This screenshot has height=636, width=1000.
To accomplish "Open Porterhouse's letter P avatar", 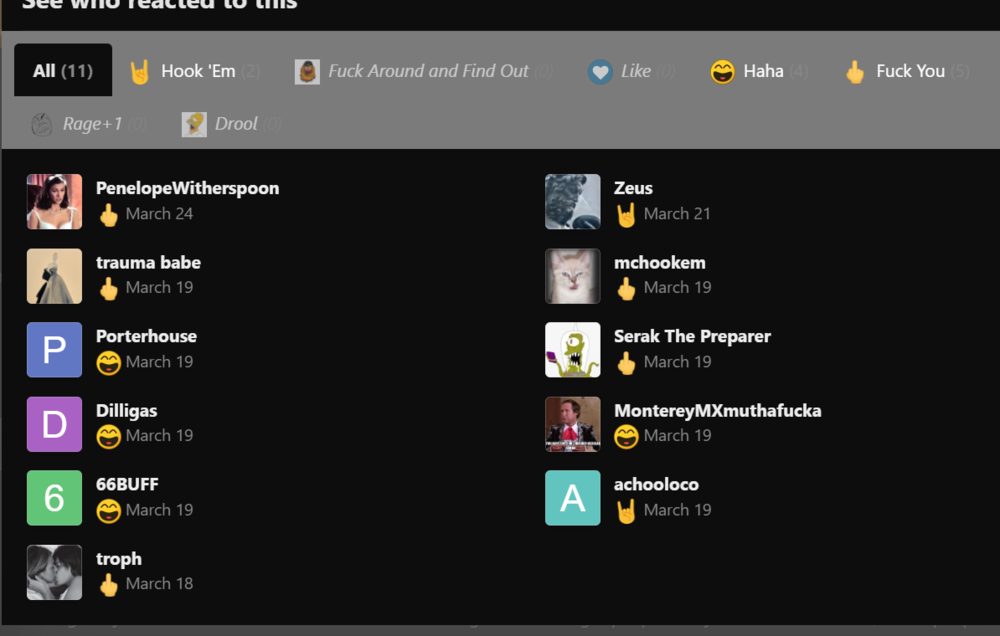I will tap(54, 350).
